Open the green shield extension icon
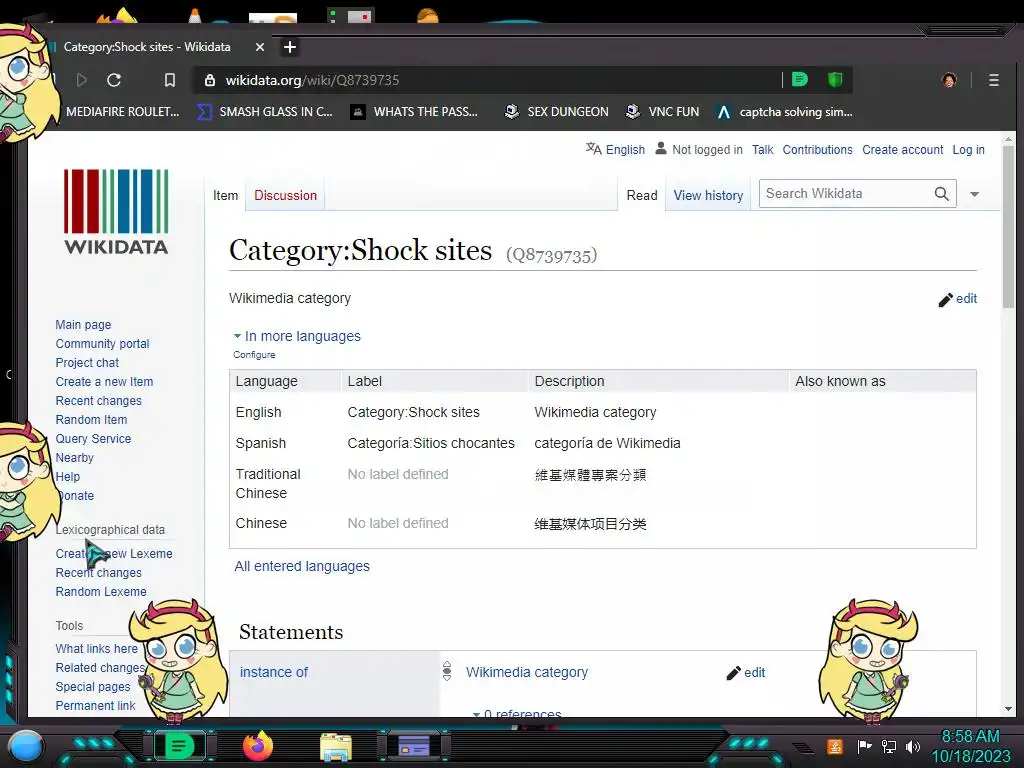 coord(835,80)
